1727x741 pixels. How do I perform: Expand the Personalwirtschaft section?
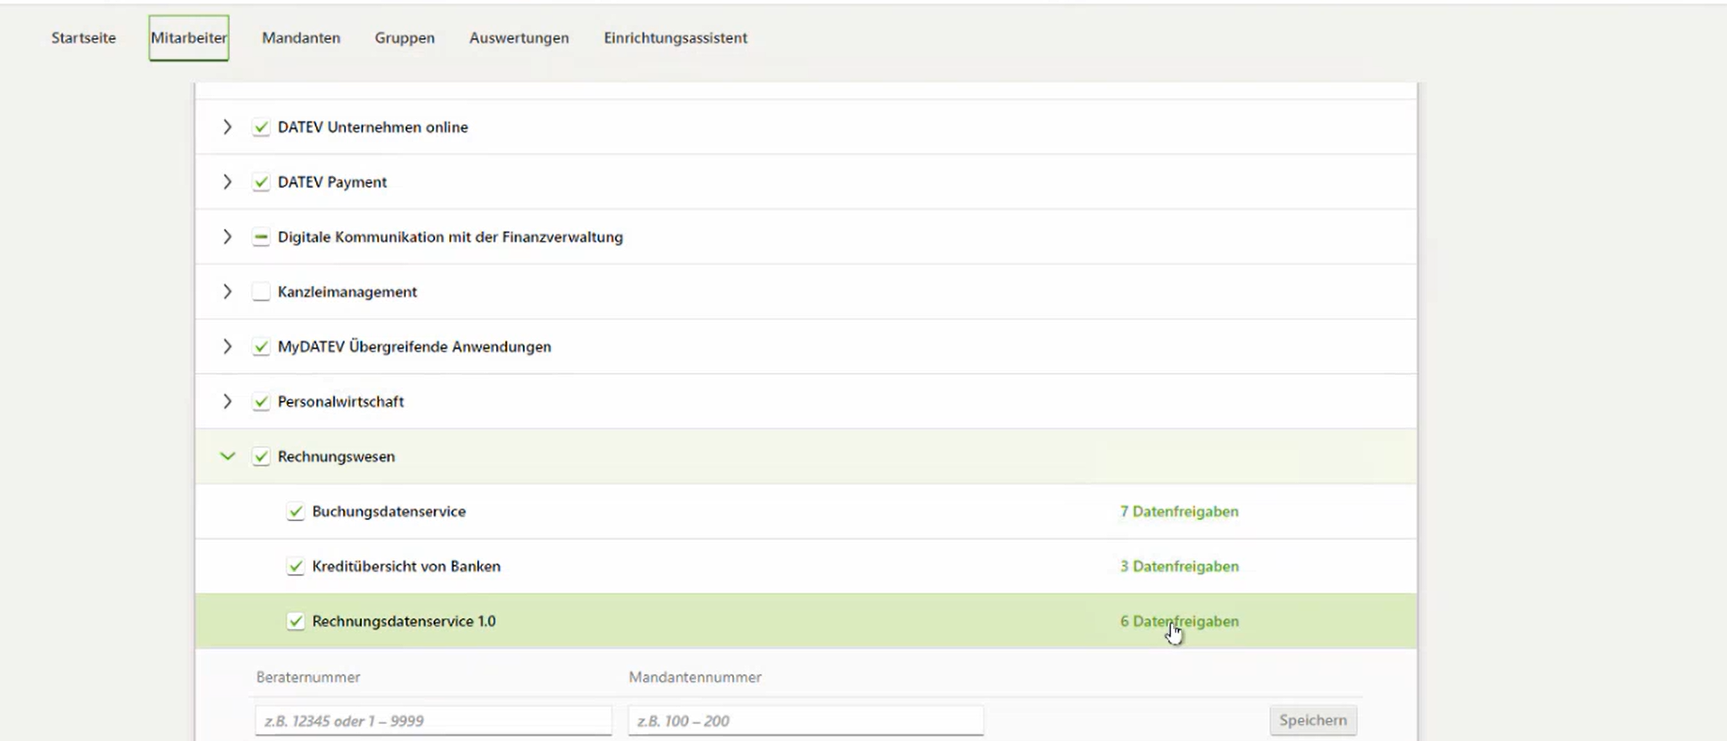click(x=227, y=402)
